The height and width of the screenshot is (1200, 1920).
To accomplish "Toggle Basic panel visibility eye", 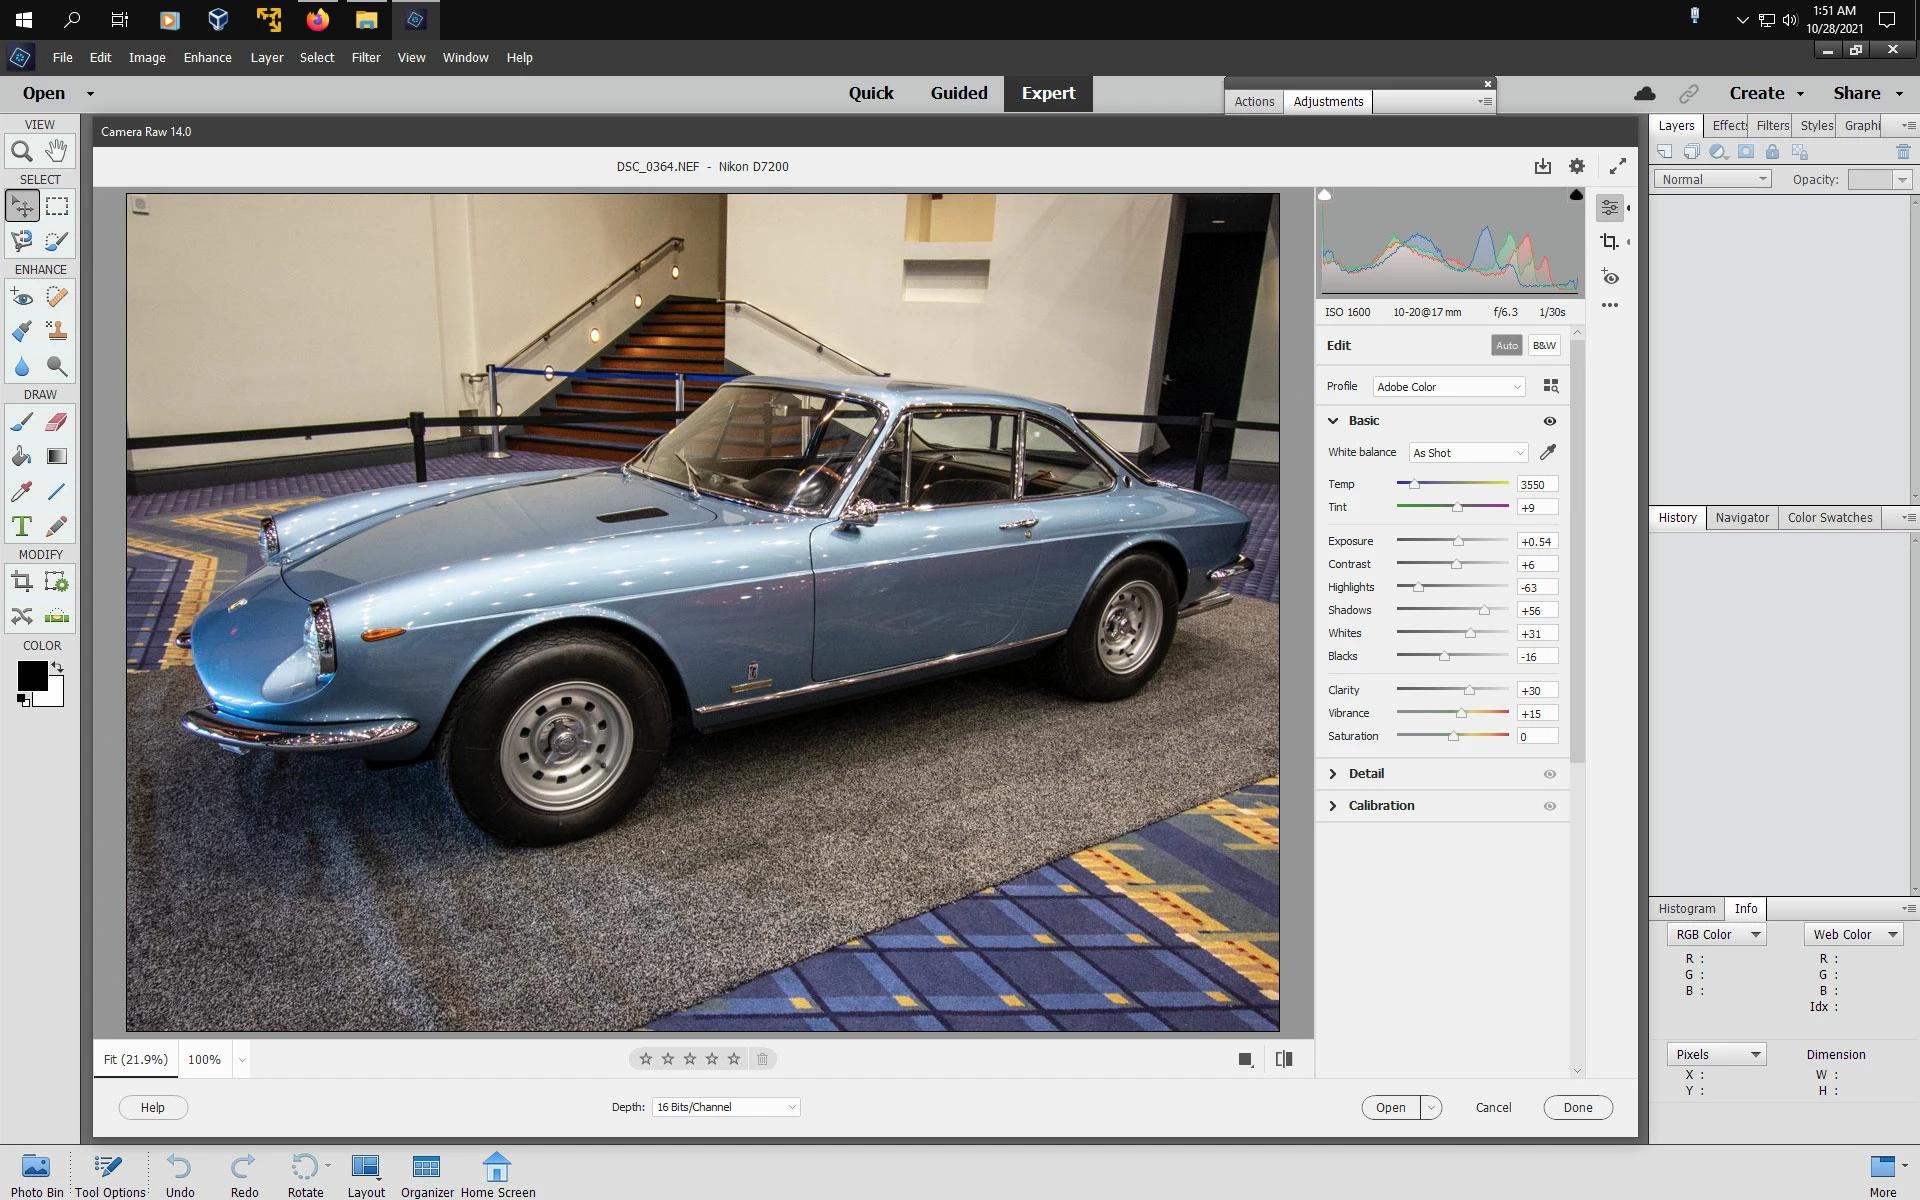I will [1550, 421].
